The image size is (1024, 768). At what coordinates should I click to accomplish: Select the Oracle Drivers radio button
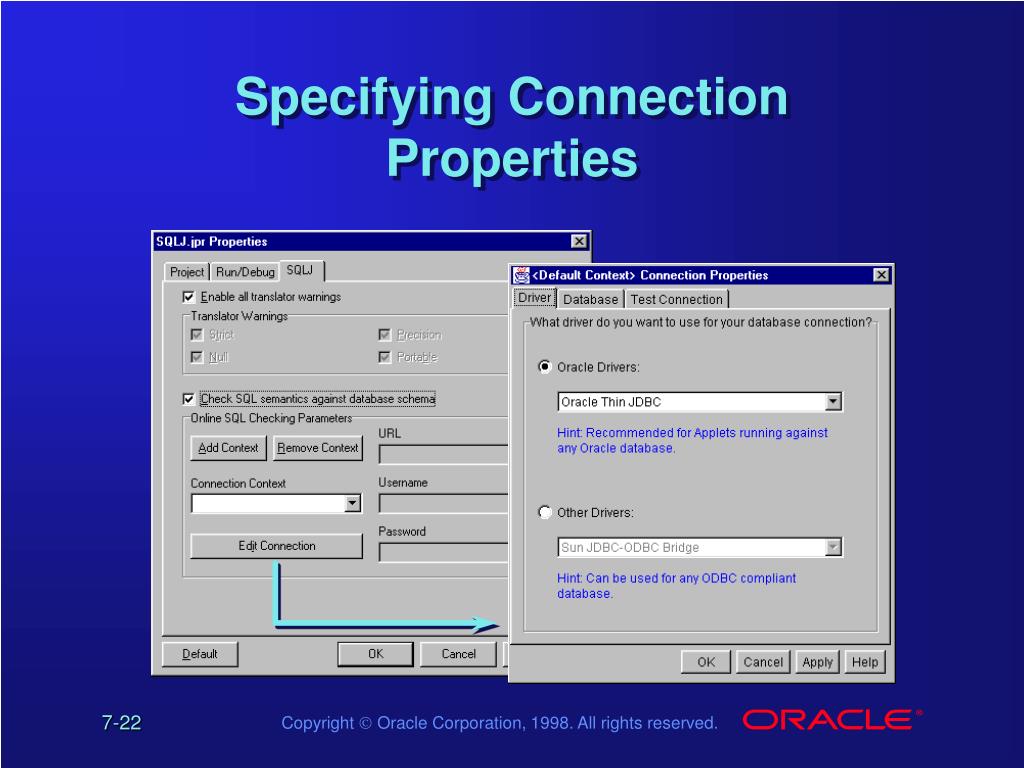[545, 367]
